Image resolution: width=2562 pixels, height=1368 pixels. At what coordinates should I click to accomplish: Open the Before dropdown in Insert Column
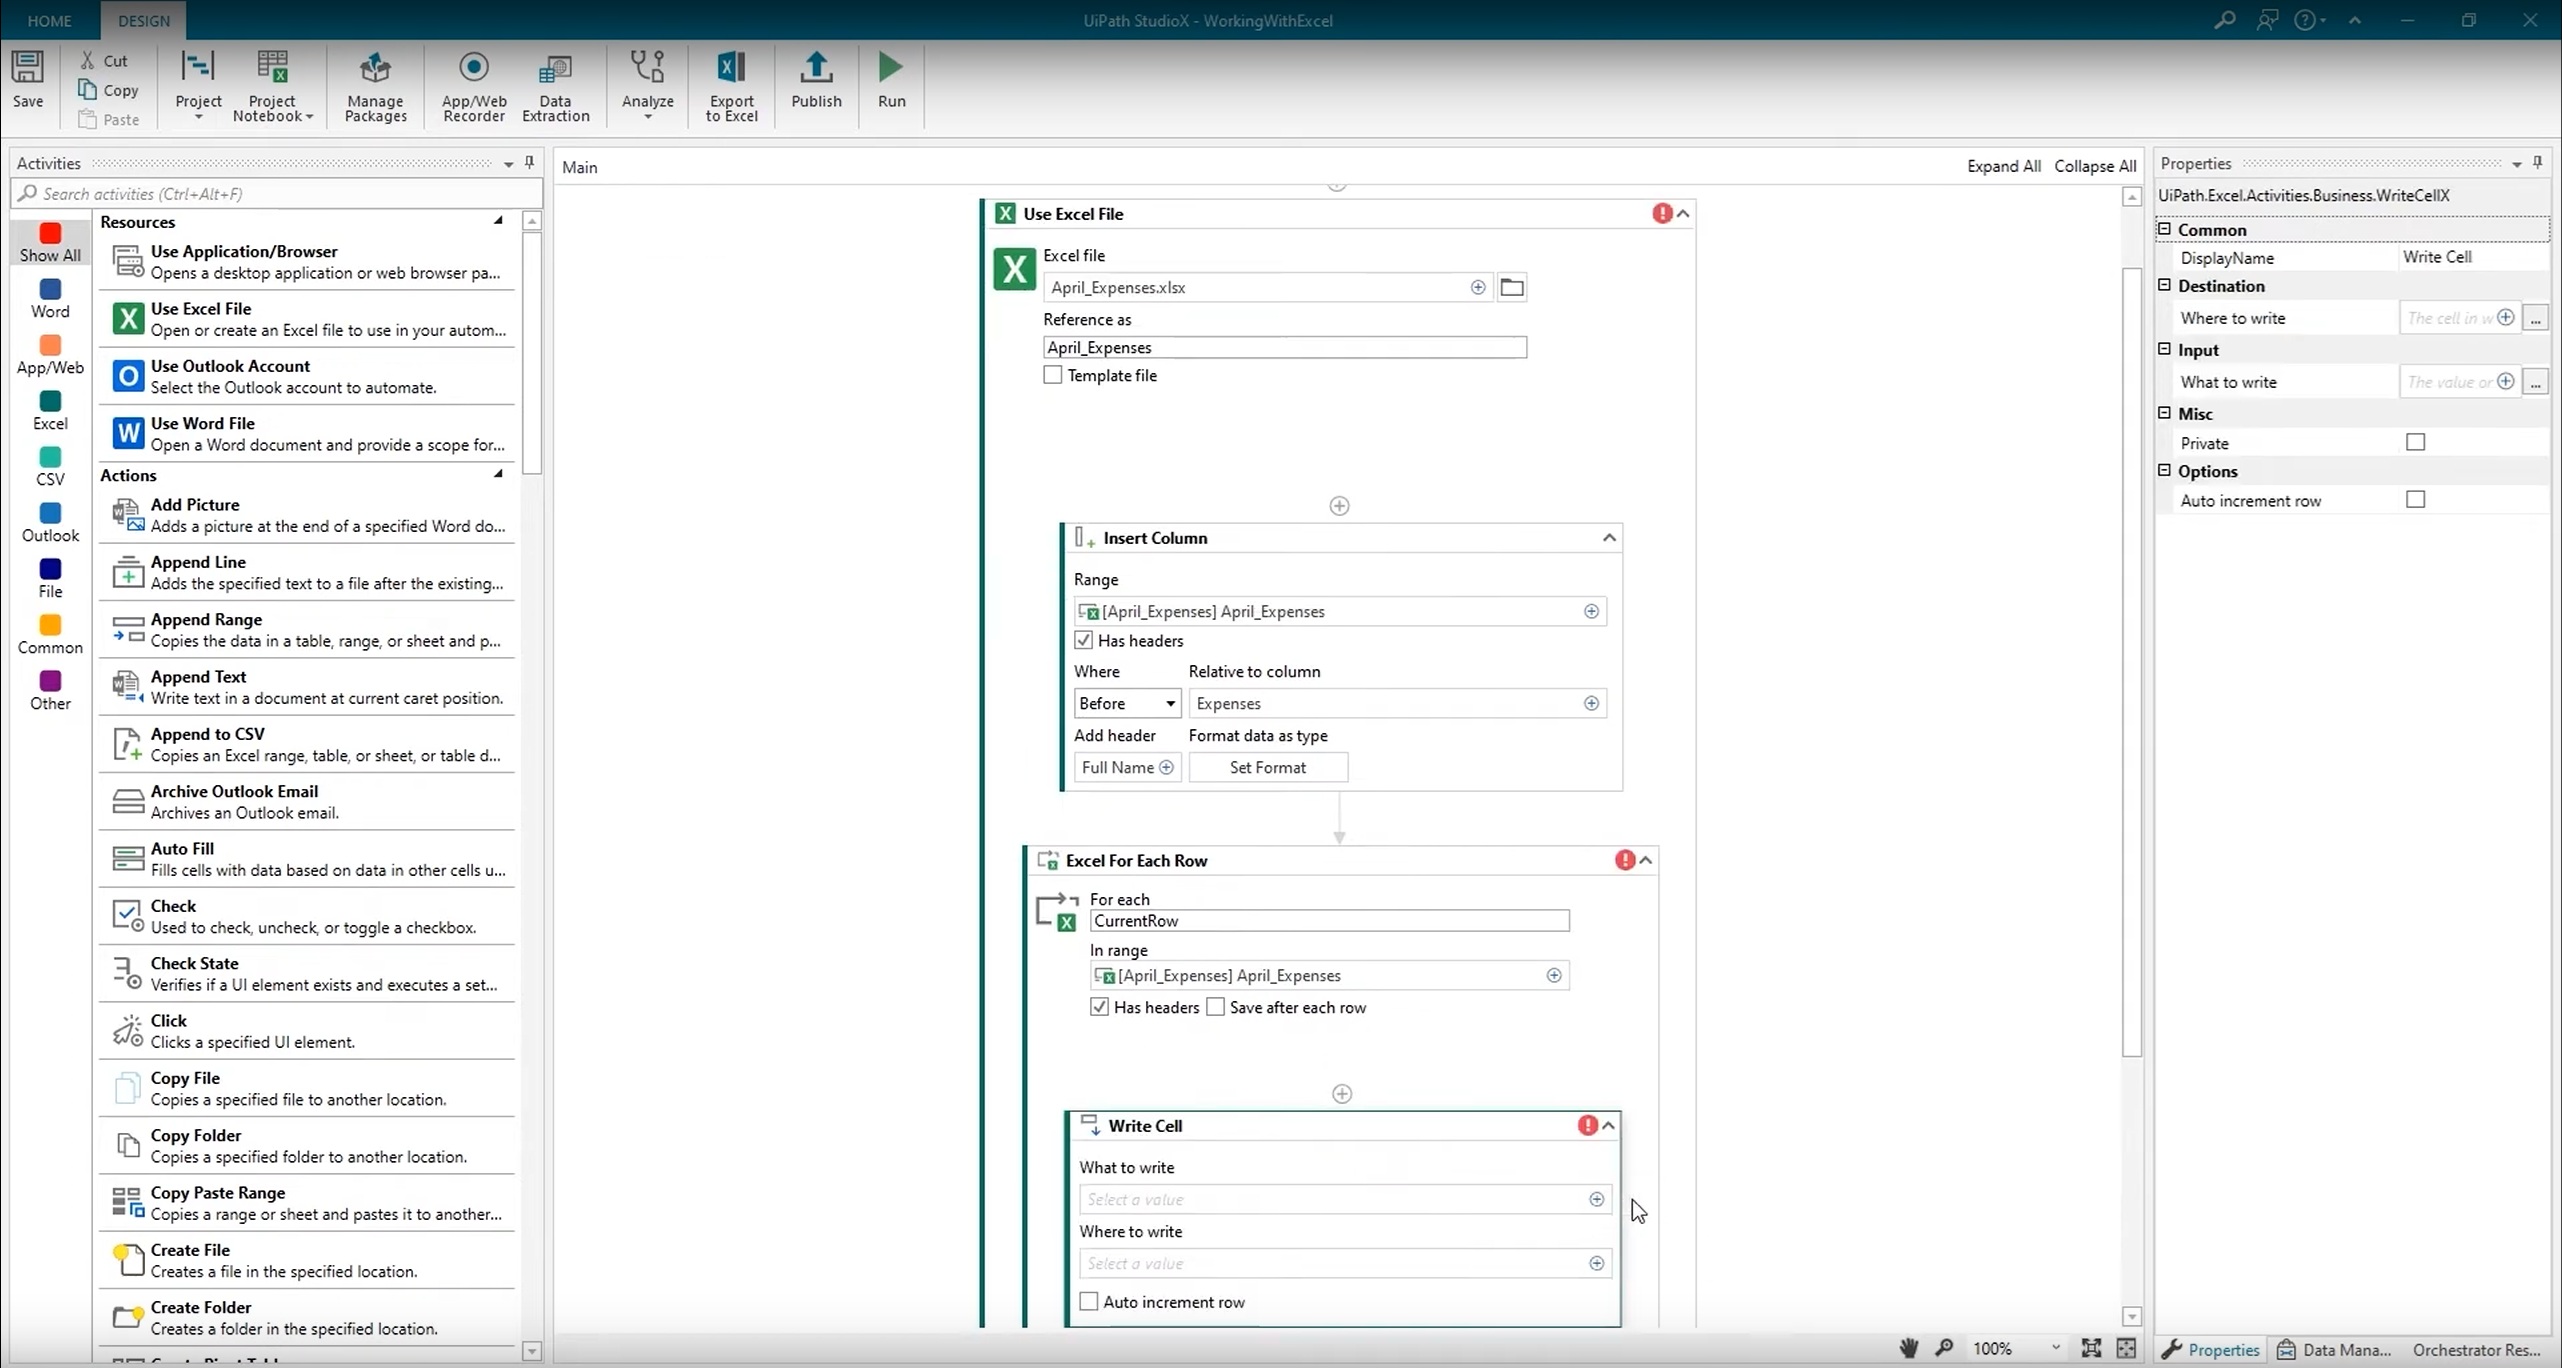coord(1127,703)
